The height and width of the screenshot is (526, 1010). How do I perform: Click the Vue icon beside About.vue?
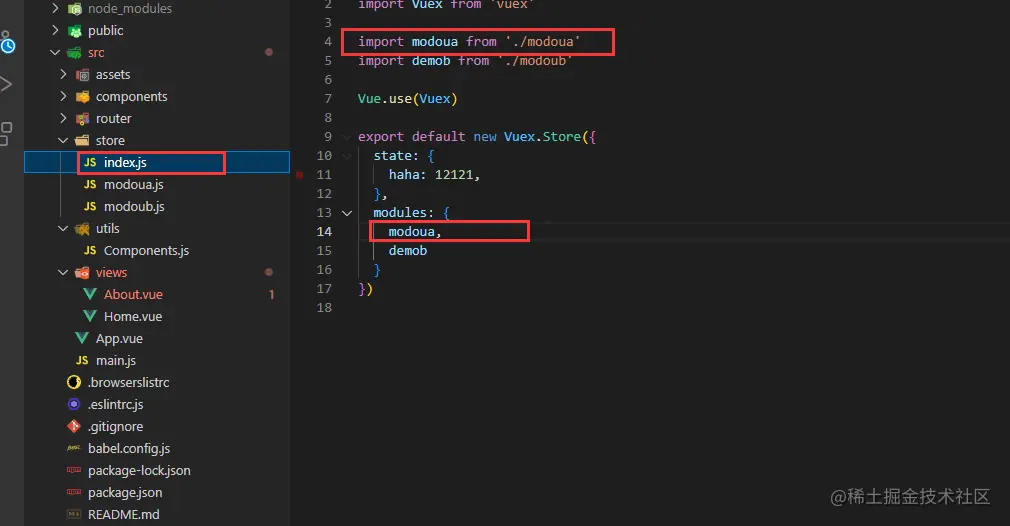pyautogui.click(x=90, y=294)
